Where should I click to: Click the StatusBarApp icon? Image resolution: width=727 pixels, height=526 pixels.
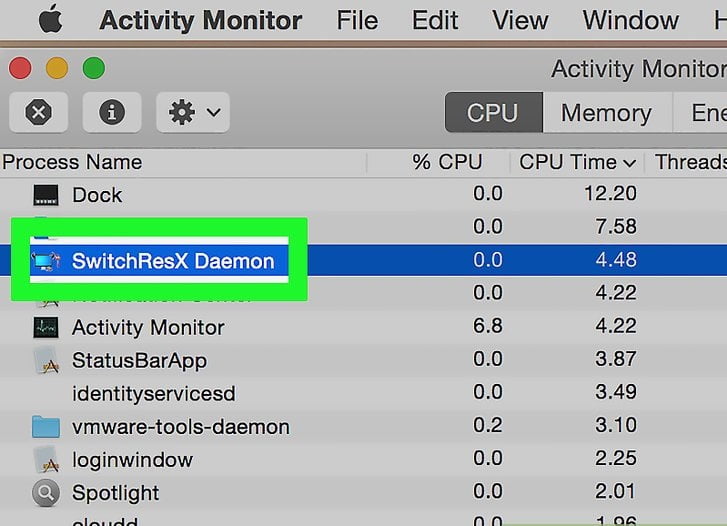[x=46, y=361]
